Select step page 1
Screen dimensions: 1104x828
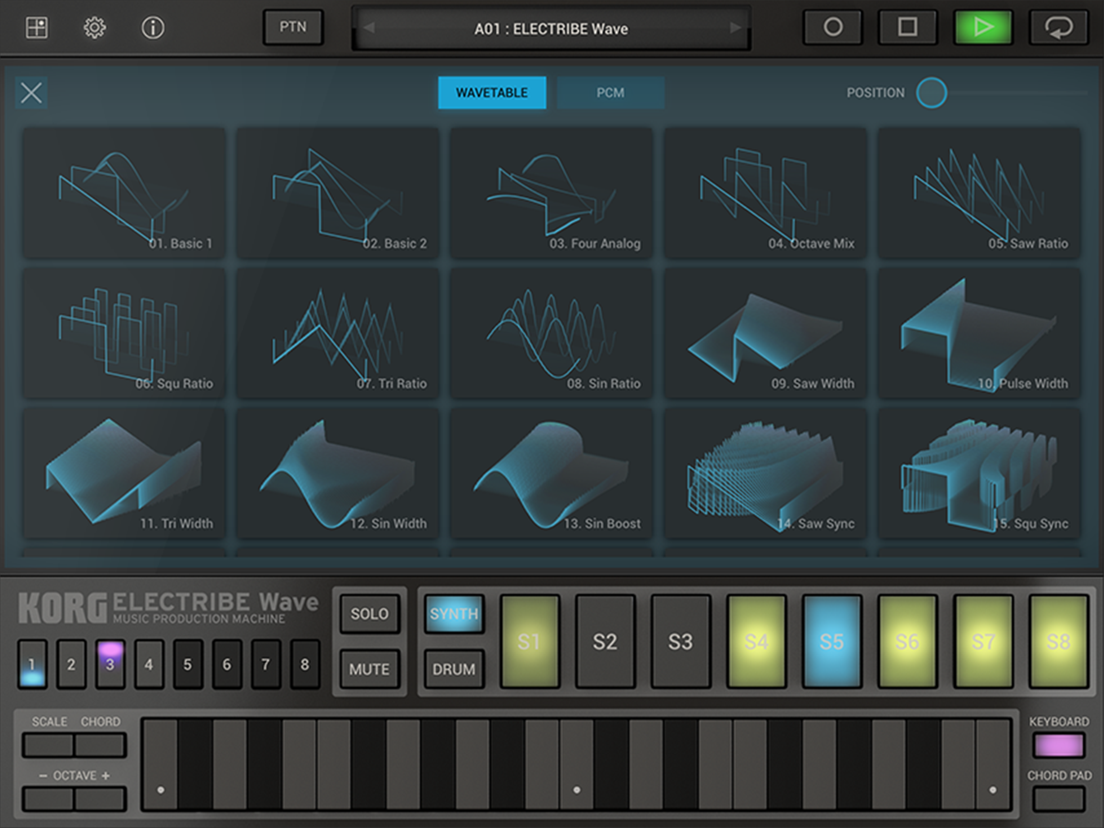click(32, 664)
